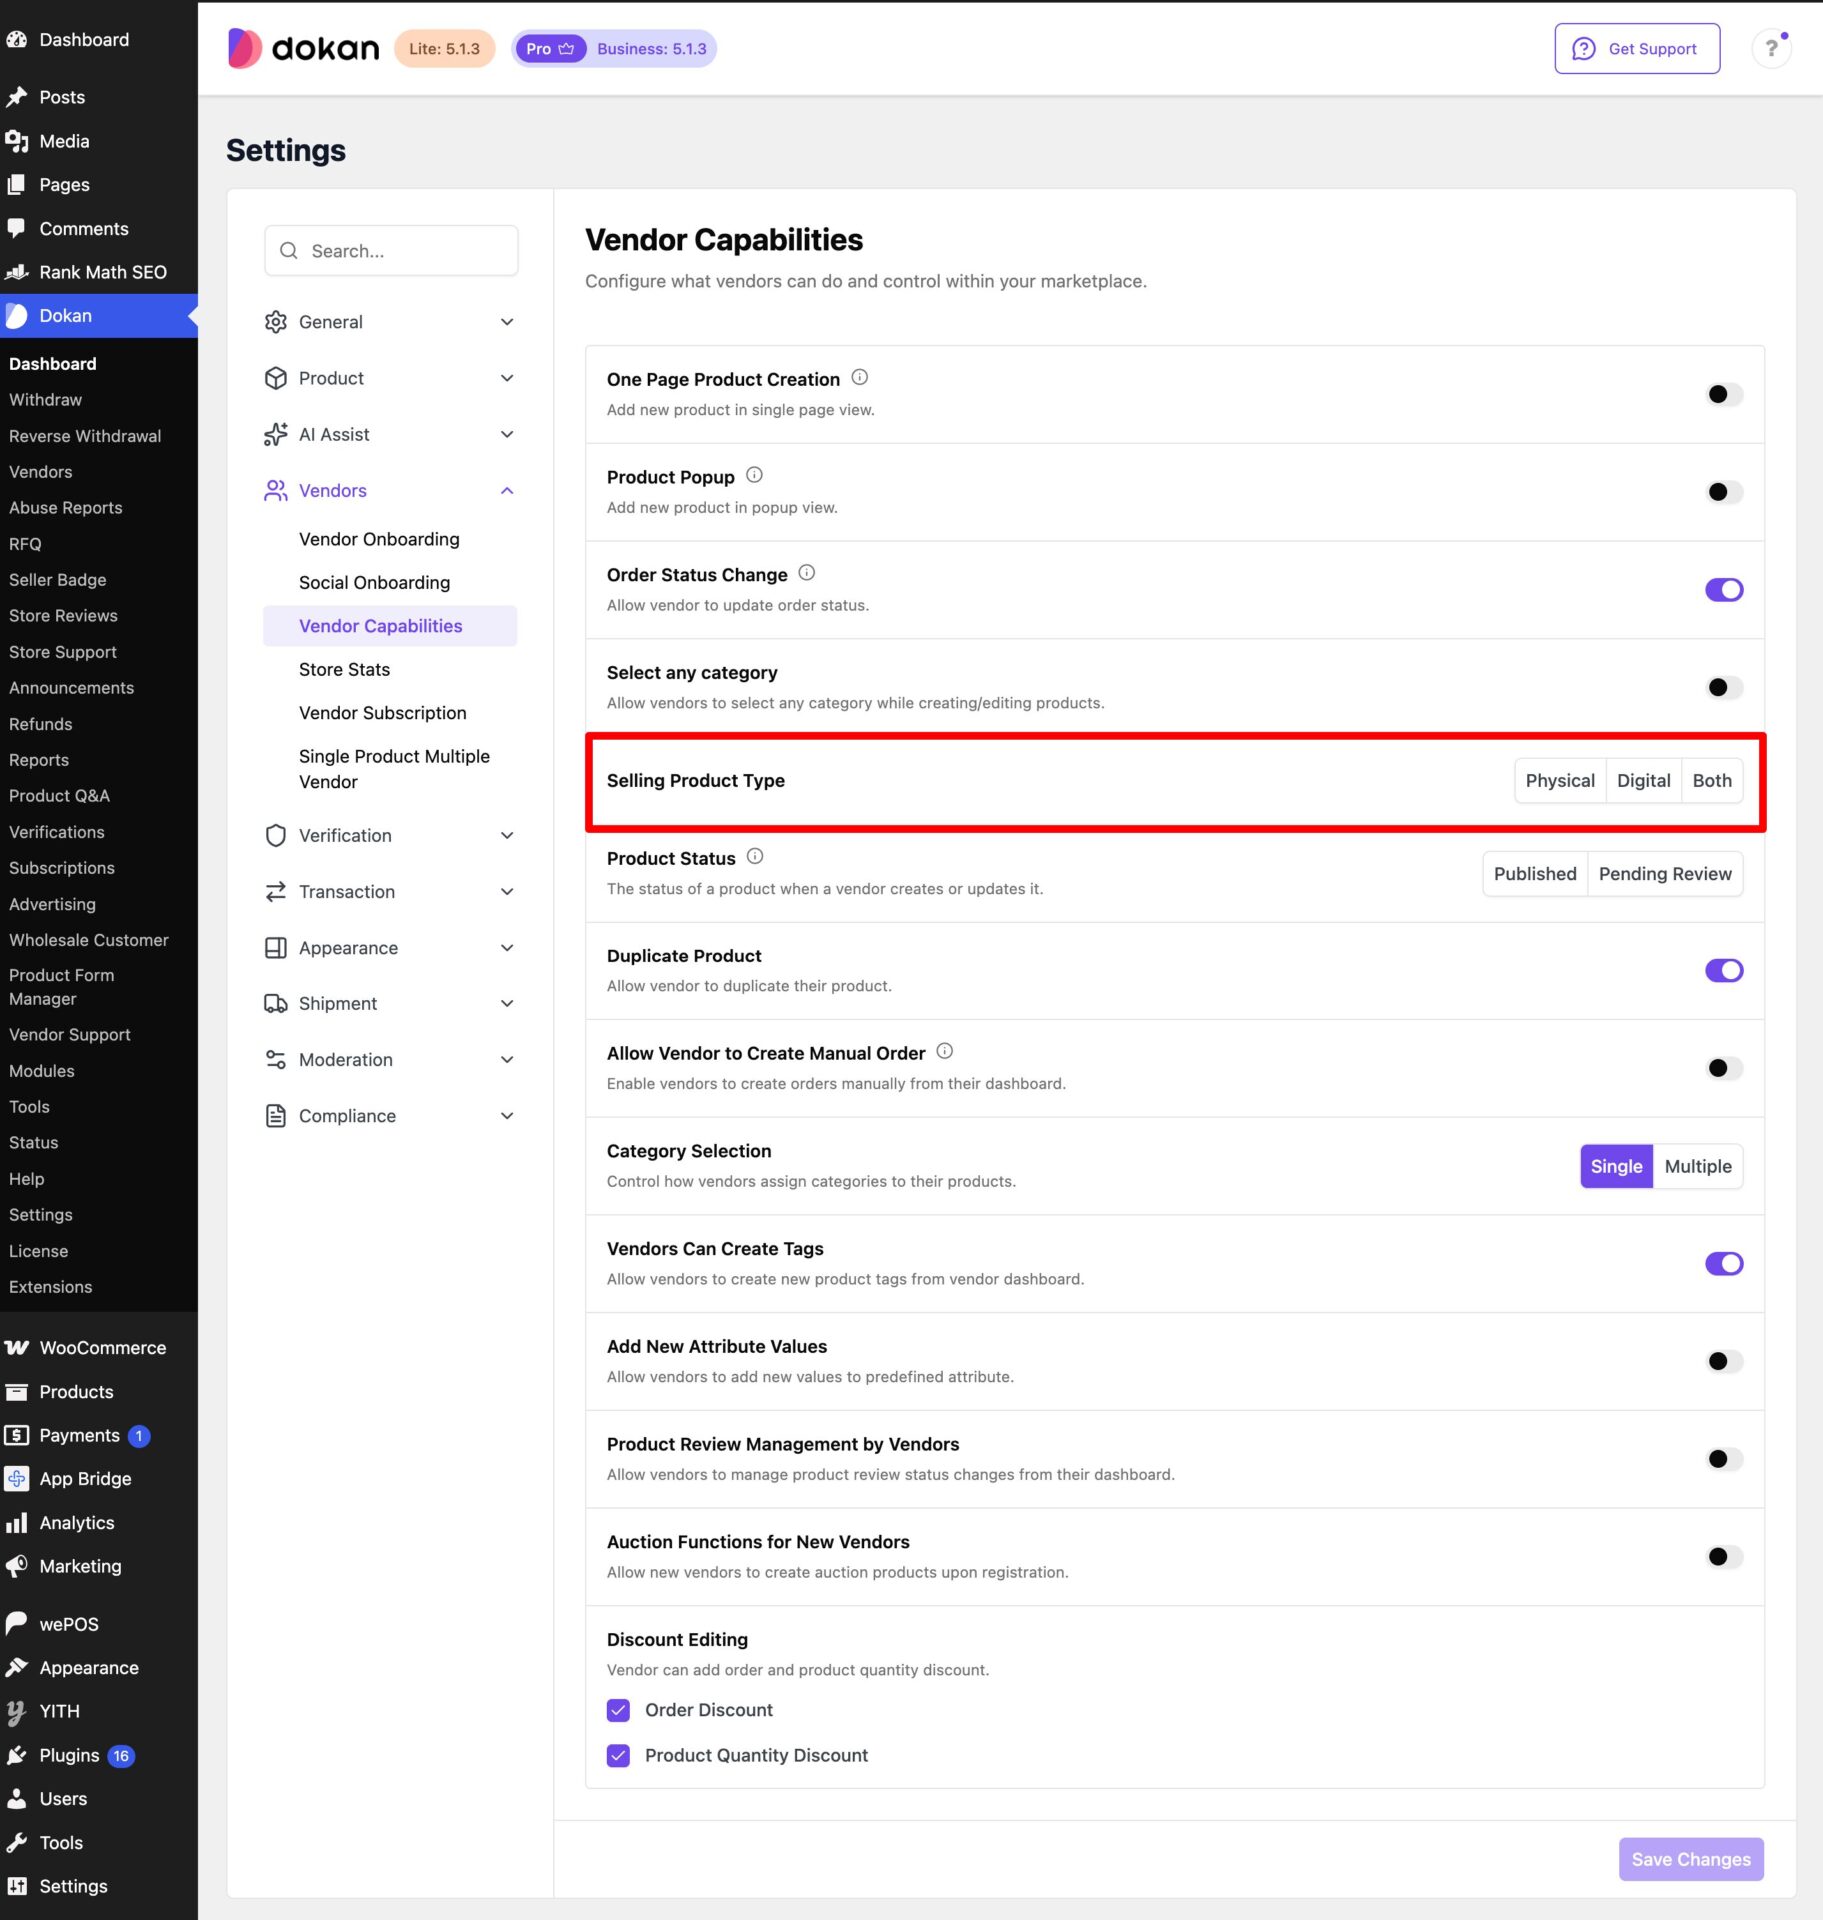Click the Dokan logo in header

pyautogui.click(x=304, y=48)
